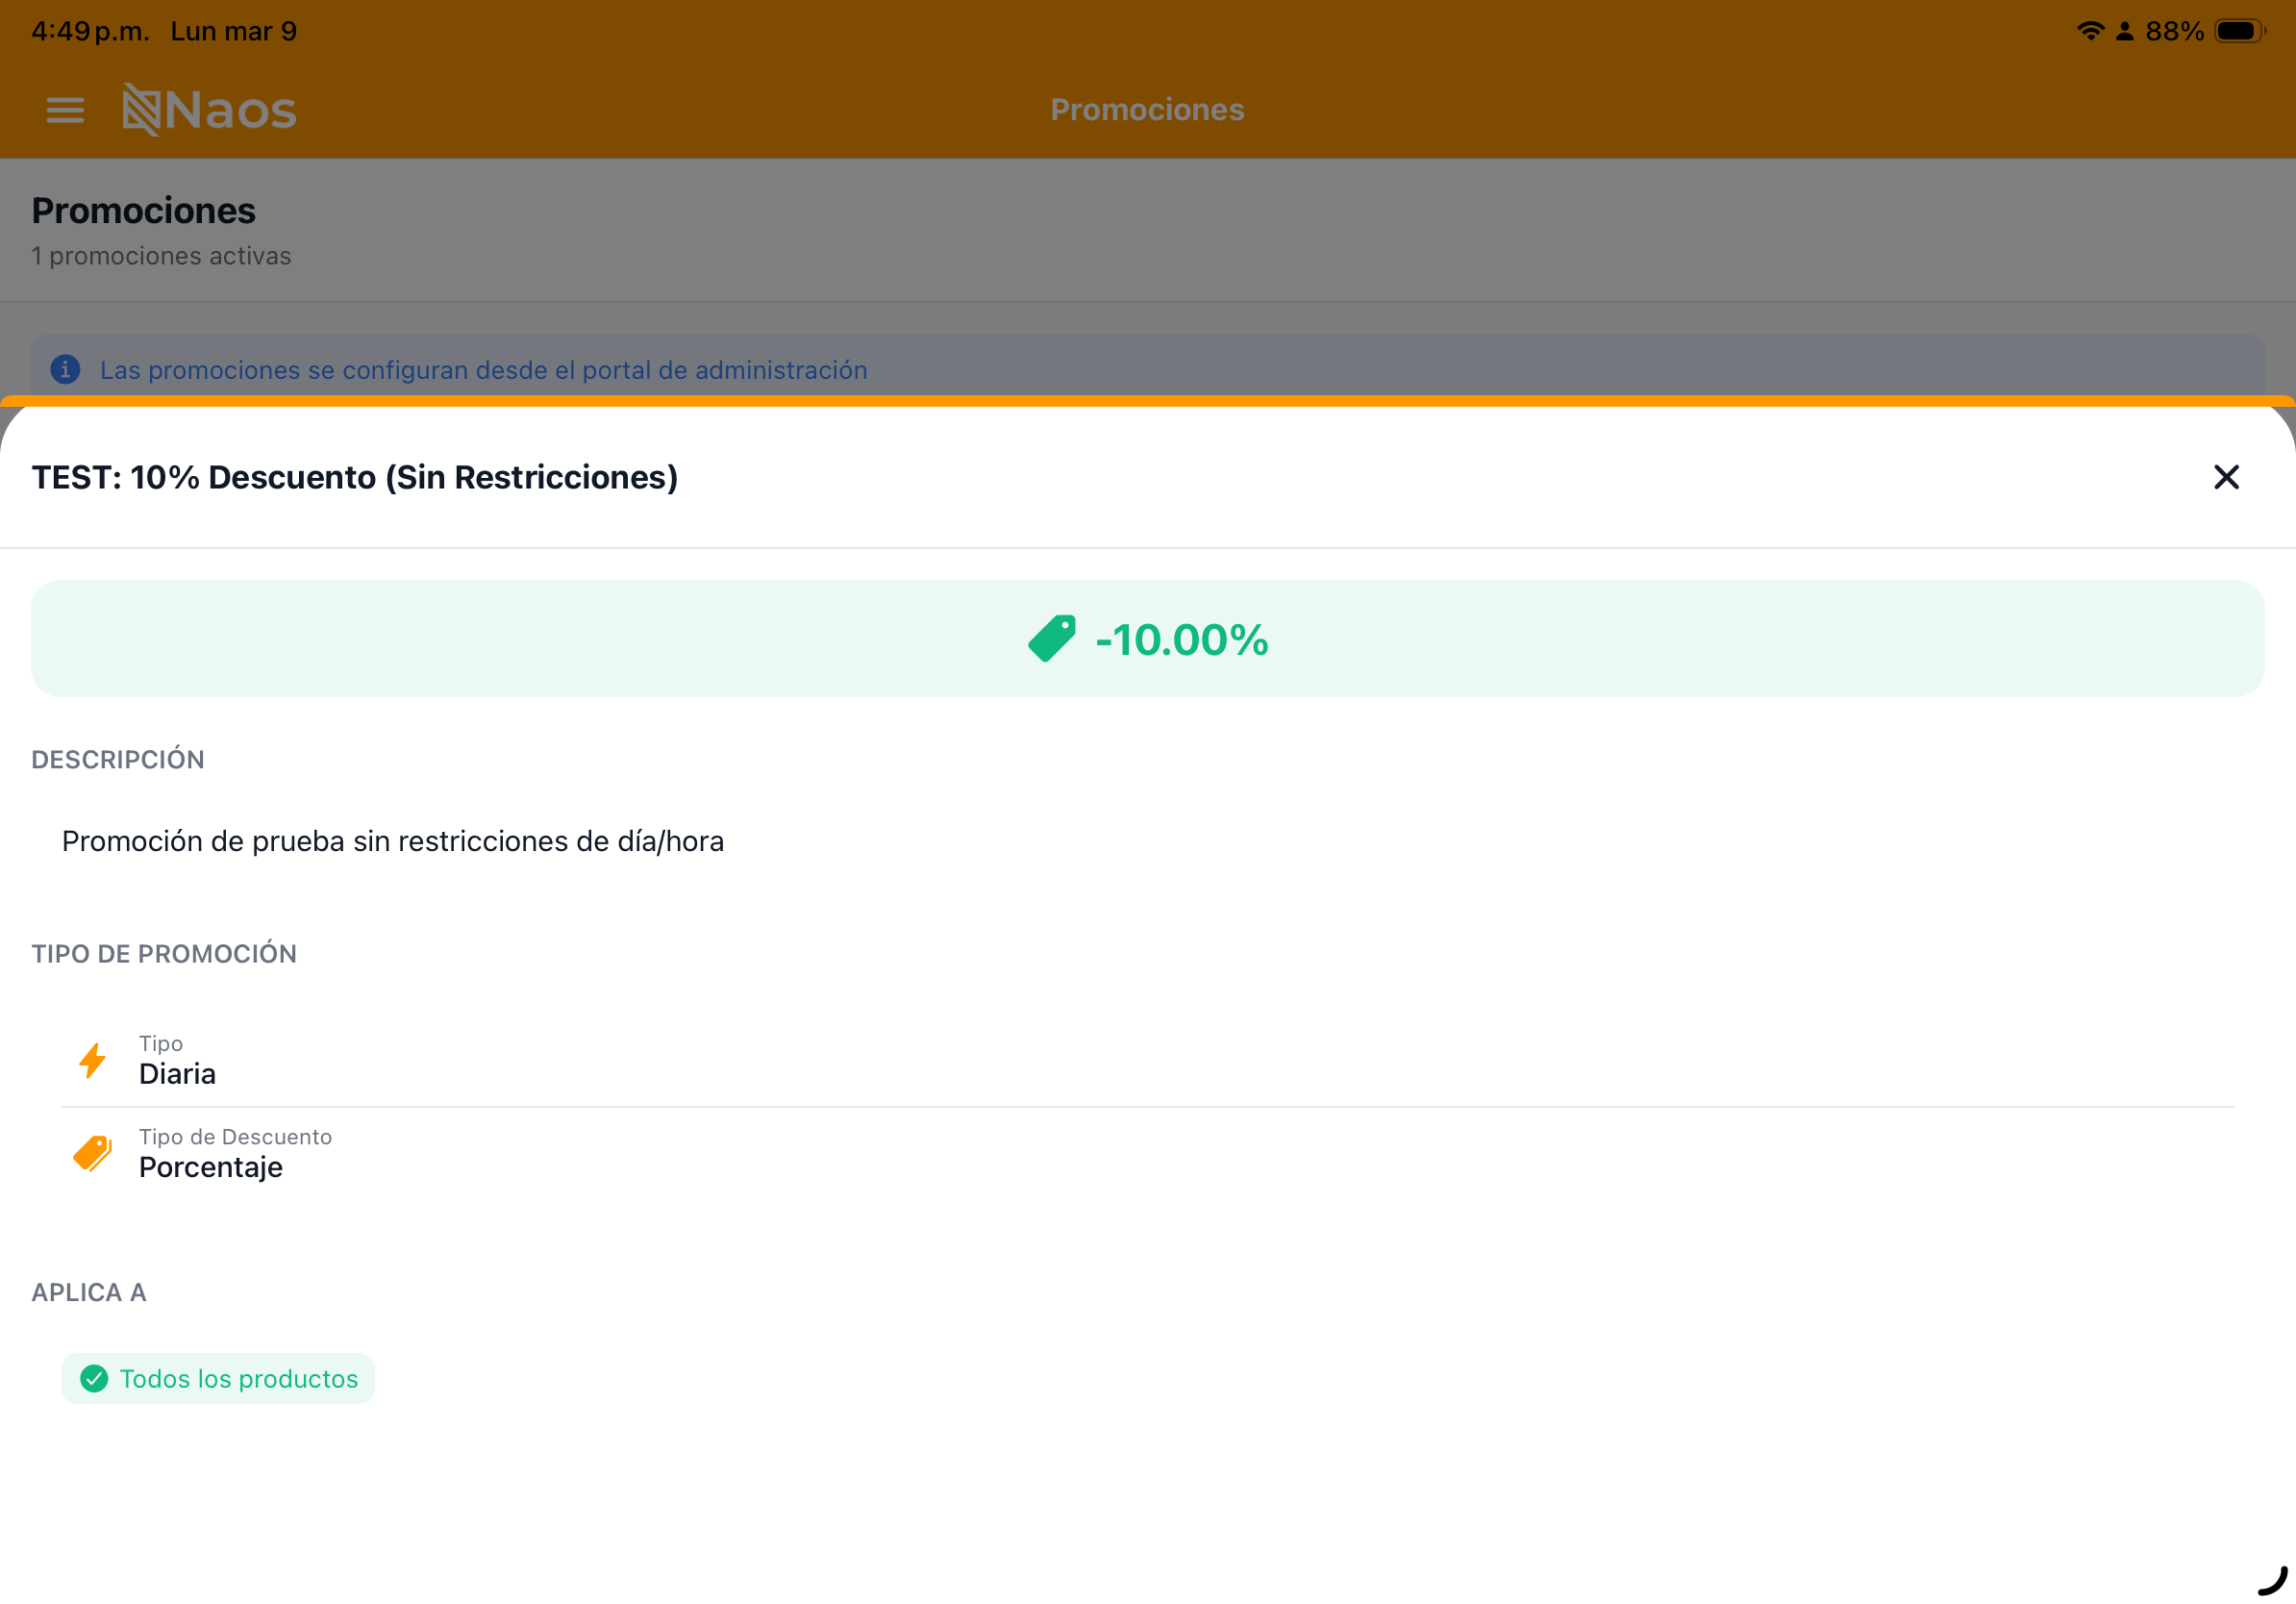
Task: Tap the Promociones title in header bar
Action: (x=1147, y=110)
